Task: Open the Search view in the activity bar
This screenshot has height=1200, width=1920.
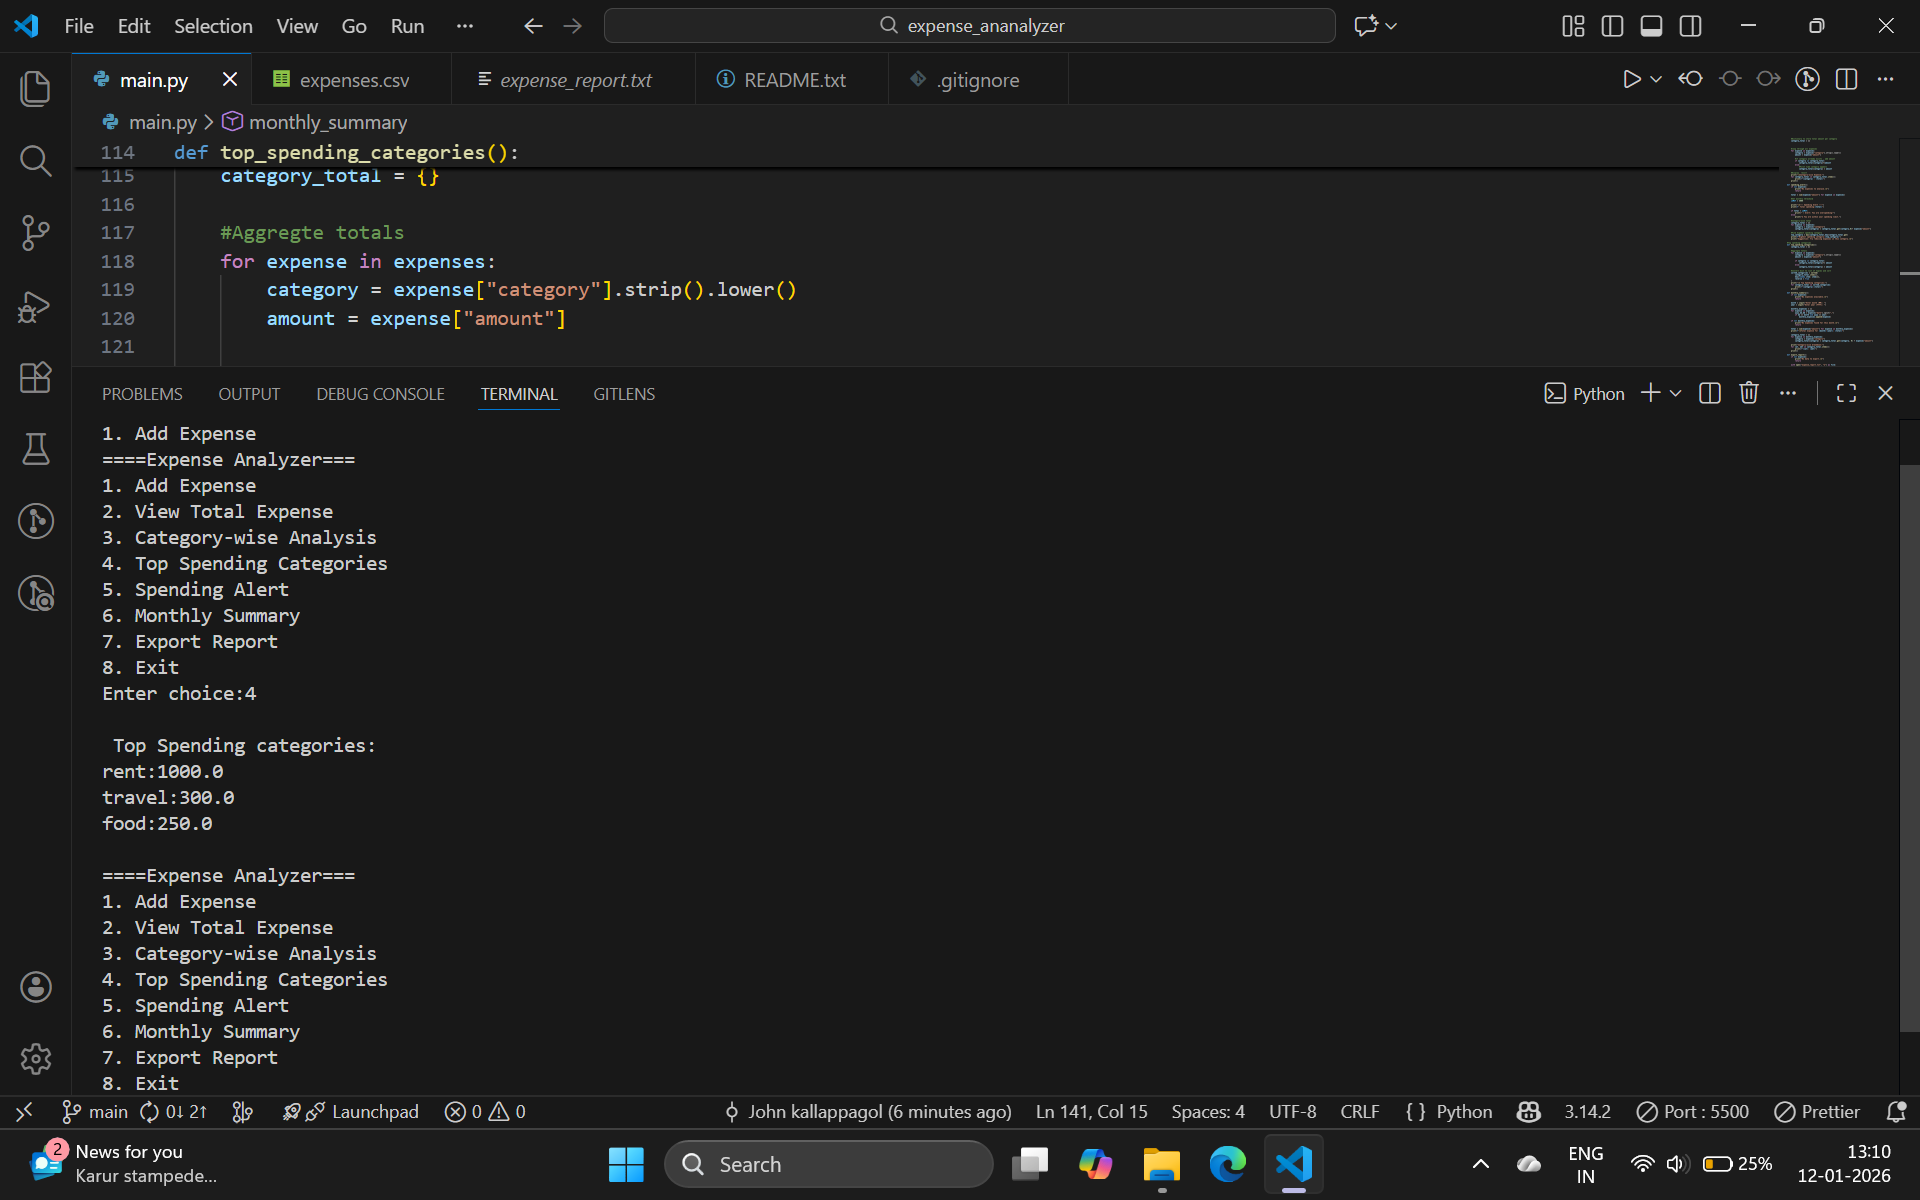Action: pos(36,160)
